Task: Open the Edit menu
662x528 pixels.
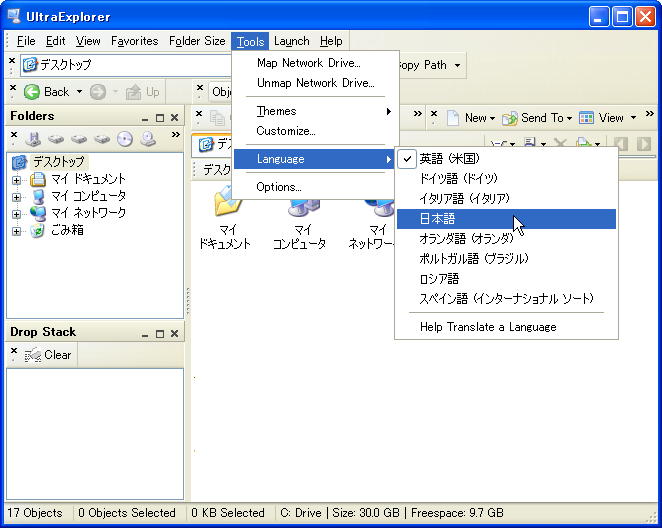Action: pyautogui.click(x=55, y=41)
